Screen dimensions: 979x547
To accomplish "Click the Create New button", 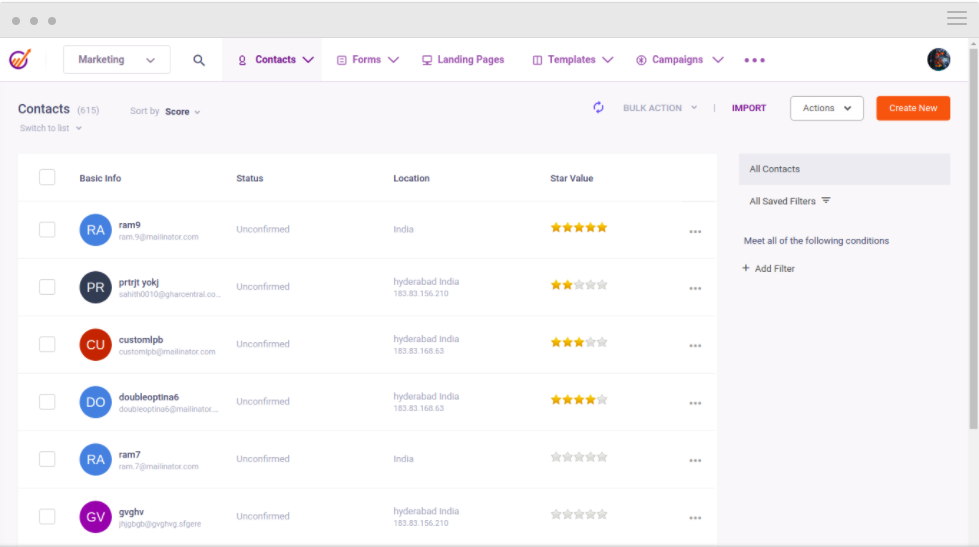I will pos(912,108).
